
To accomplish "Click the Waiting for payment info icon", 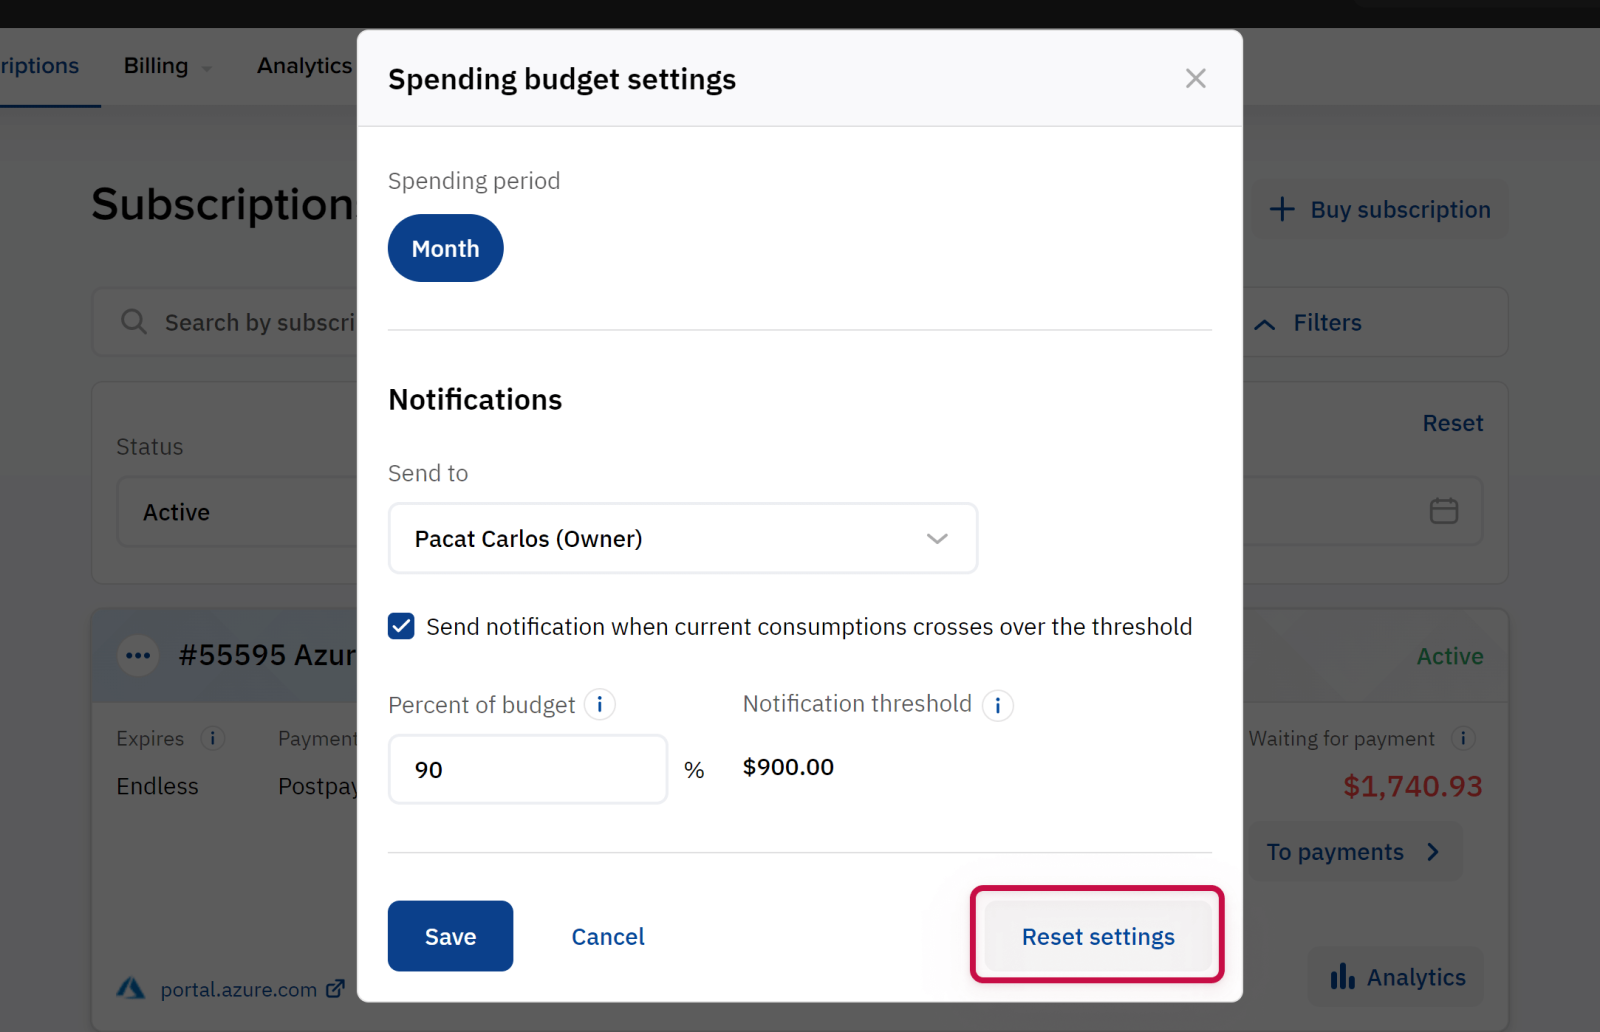I will coord(1463,739).
